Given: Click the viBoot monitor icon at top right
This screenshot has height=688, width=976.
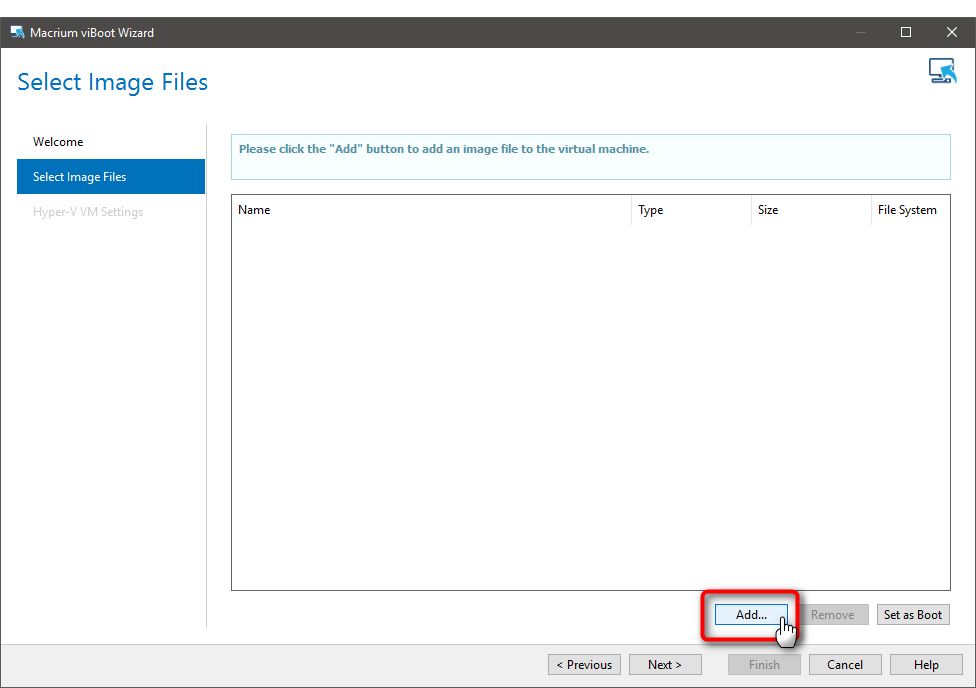Looking at the screenshot, I should [942, 71].
